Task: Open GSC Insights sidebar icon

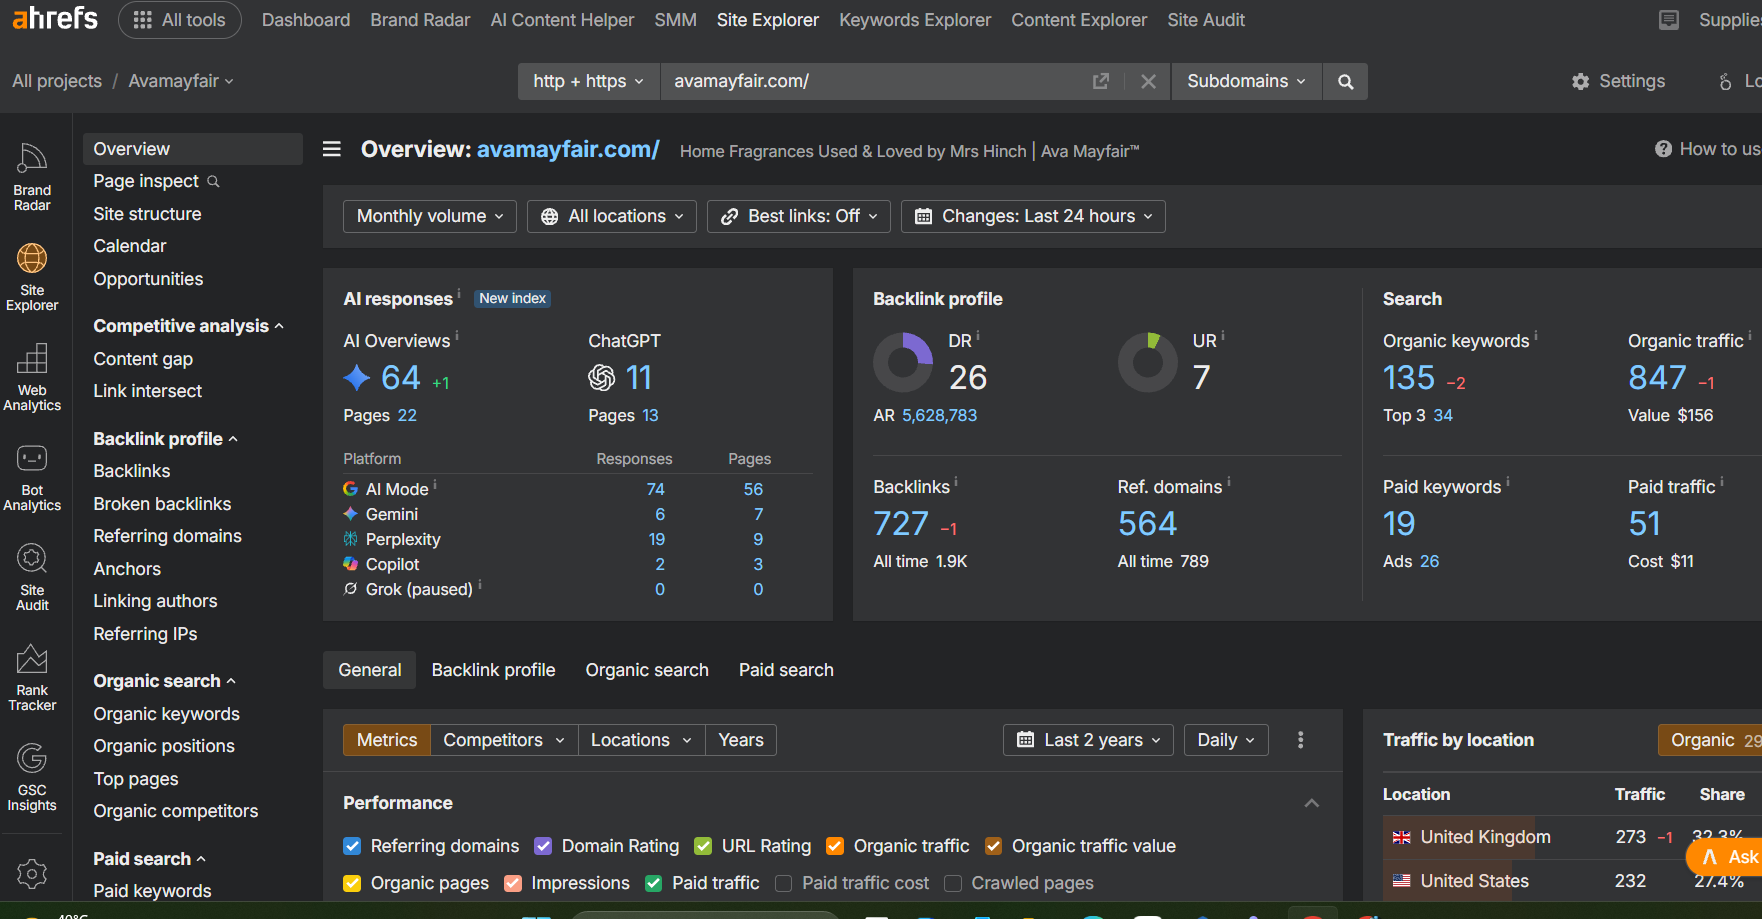Action: coord(32,777)
